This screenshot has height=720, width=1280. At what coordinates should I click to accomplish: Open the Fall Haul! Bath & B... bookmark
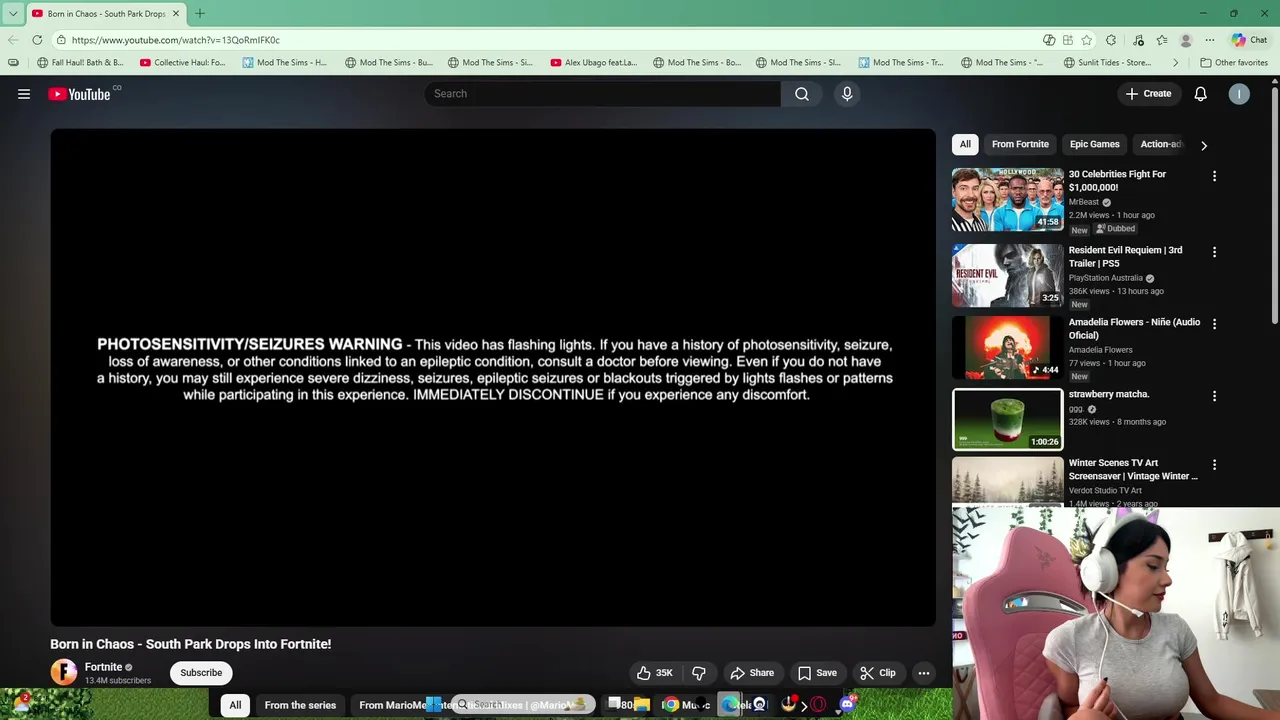click(x=80, y=62)
